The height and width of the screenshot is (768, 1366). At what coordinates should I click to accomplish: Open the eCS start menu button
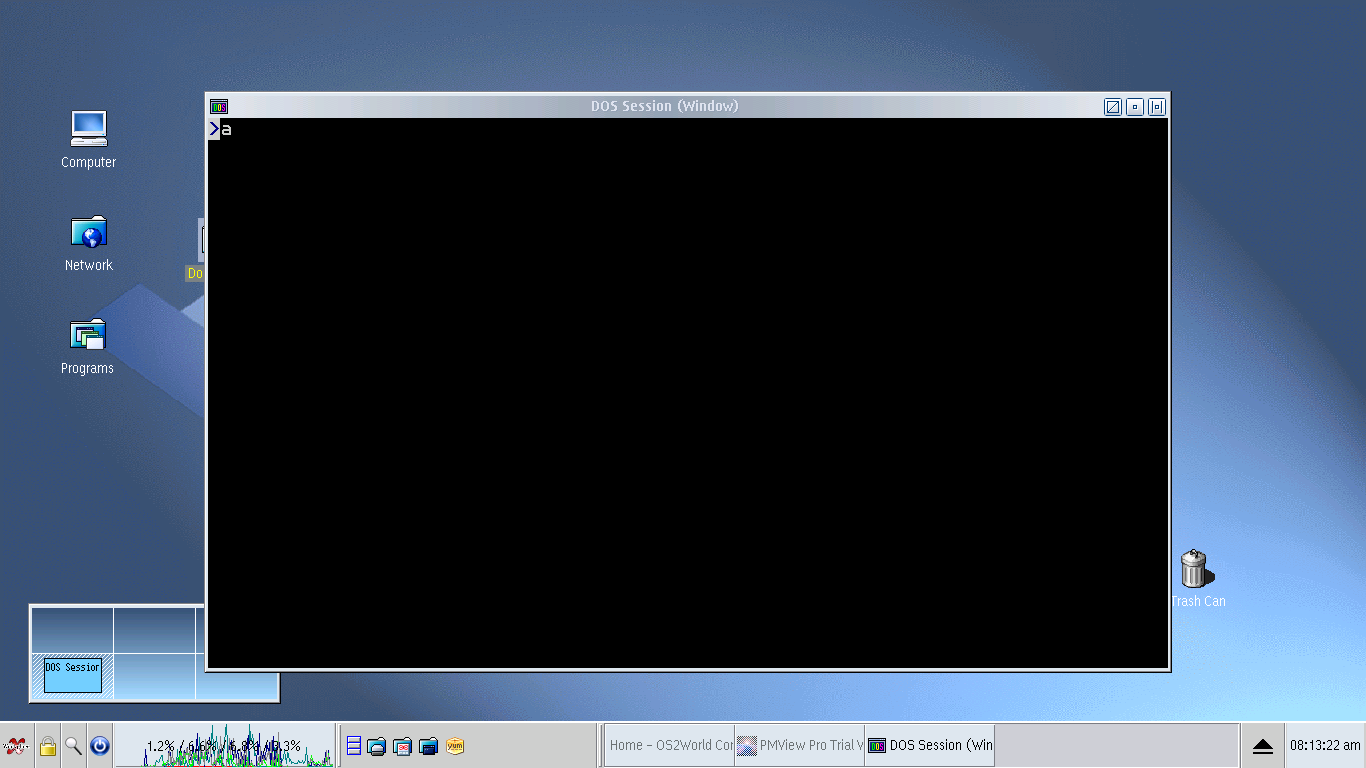coord(16,746)
